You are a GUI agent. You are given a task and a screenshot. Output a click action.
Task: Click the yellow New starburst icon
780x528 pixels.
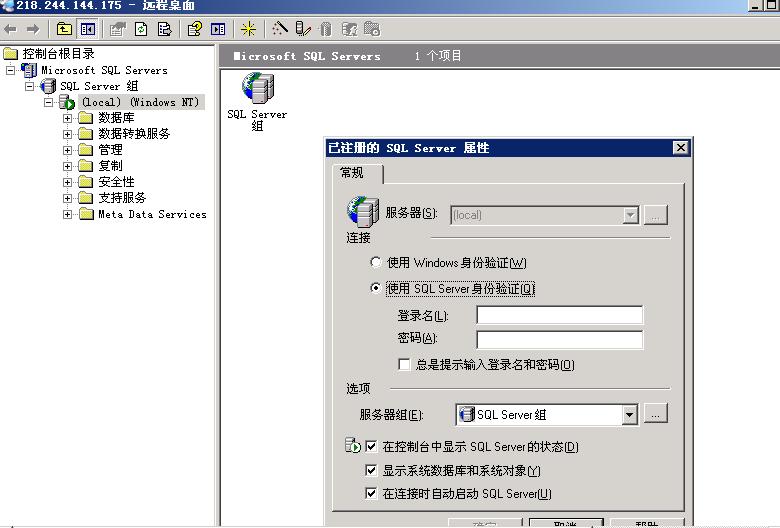(x=248, y=29)
